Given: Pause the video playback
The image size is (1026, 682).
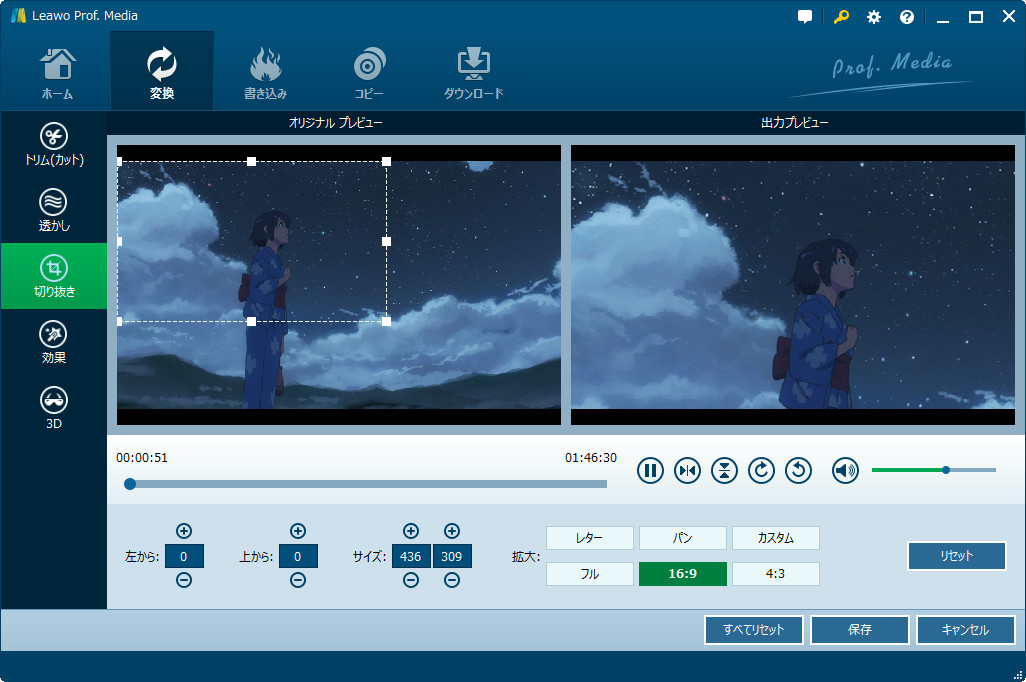Looking at the screenshot, I should pos(650,470).
